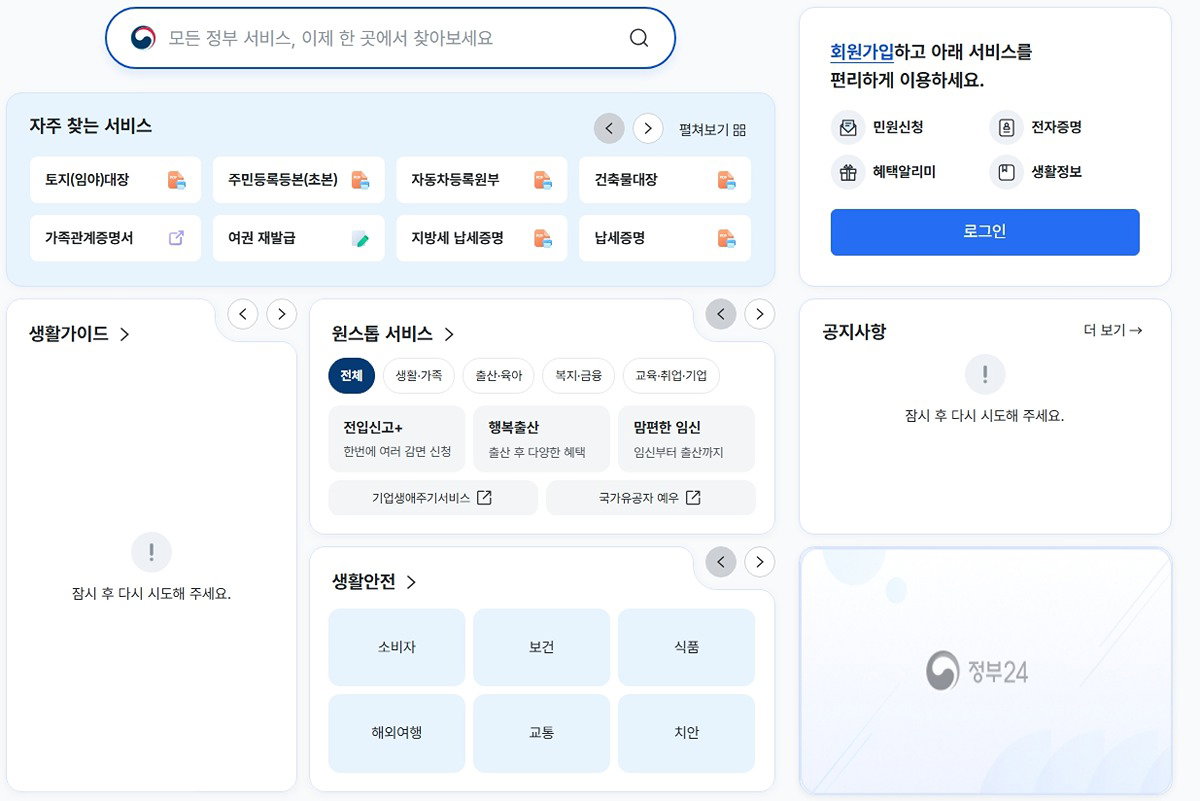The height and width of the screenshot is (801, 1200).
Task: Open the 소비자 safety category
Action: coord(397,647)
